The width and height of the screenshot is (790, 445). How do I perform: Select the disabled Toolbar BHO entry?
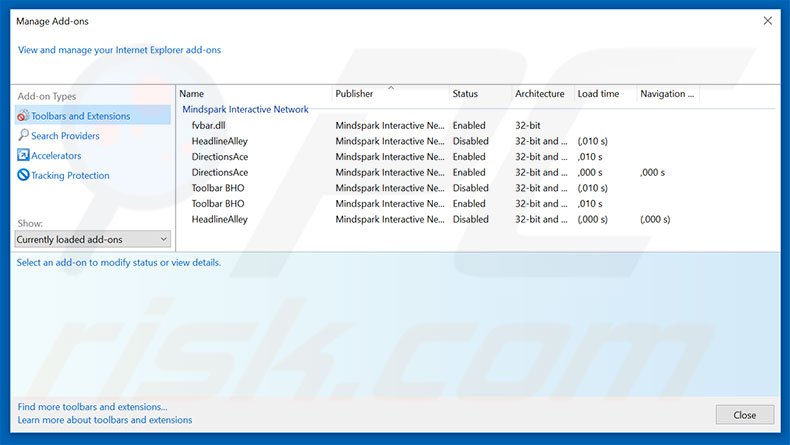pyautogui.click(x=218, y=188)
